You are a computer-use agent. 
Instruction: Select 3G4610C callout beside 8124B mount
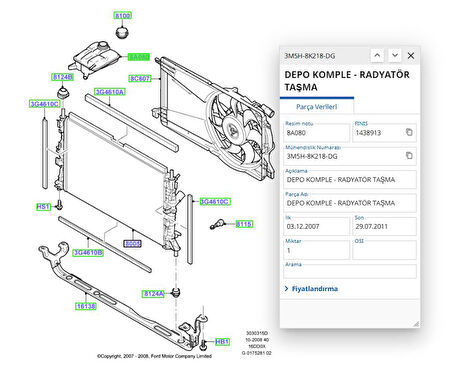pos(45,104)
